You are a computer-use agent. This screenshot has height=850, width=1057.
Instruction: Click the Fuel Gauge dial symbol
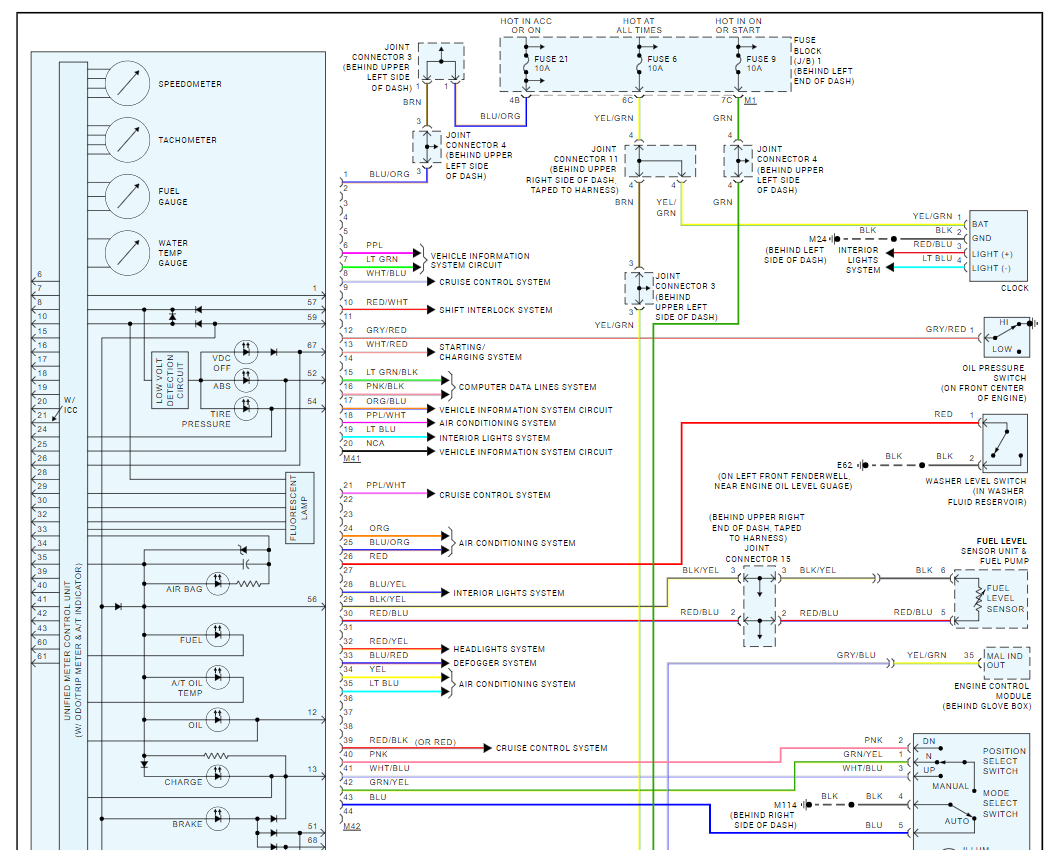click(x=127, y=196)
